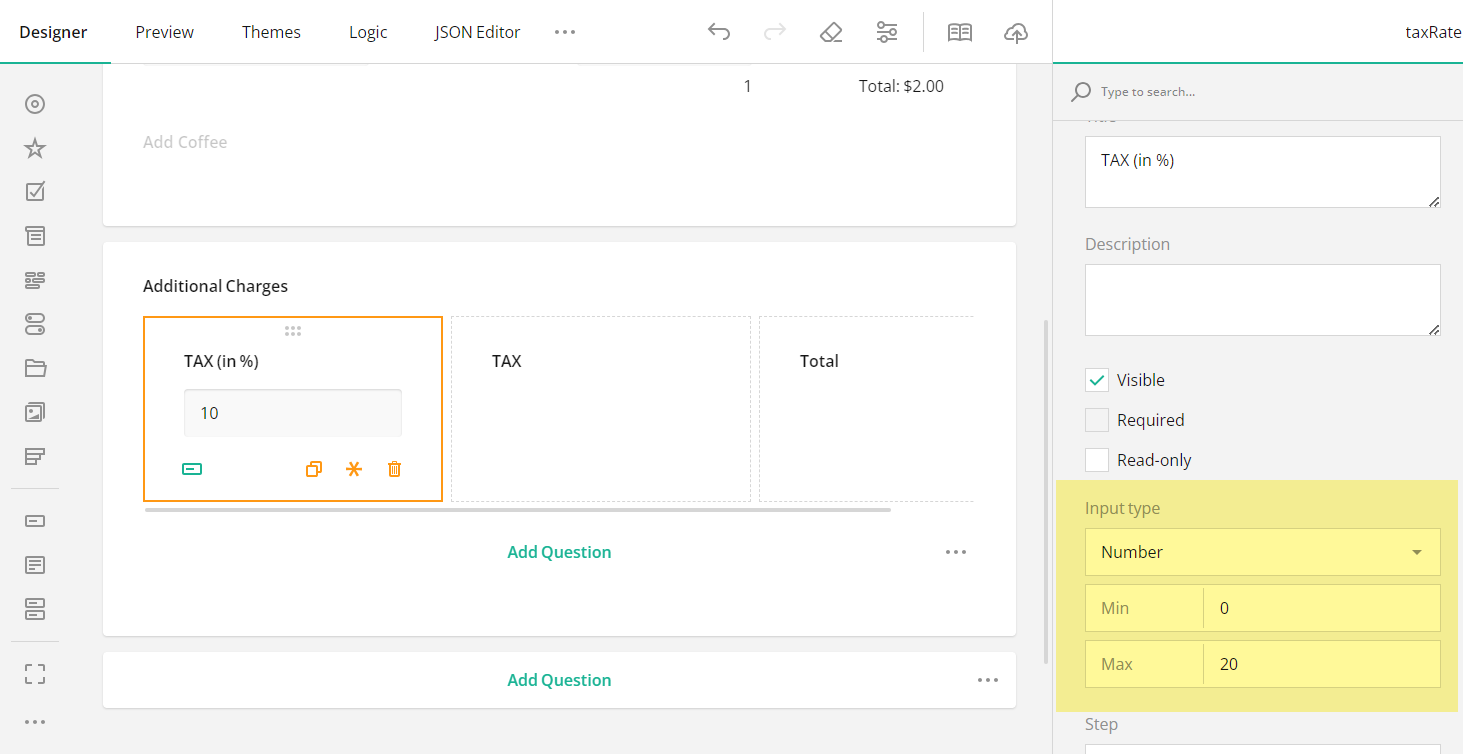Click the Add Question link
Viewport: 1463px width, 754px height.
559,551
